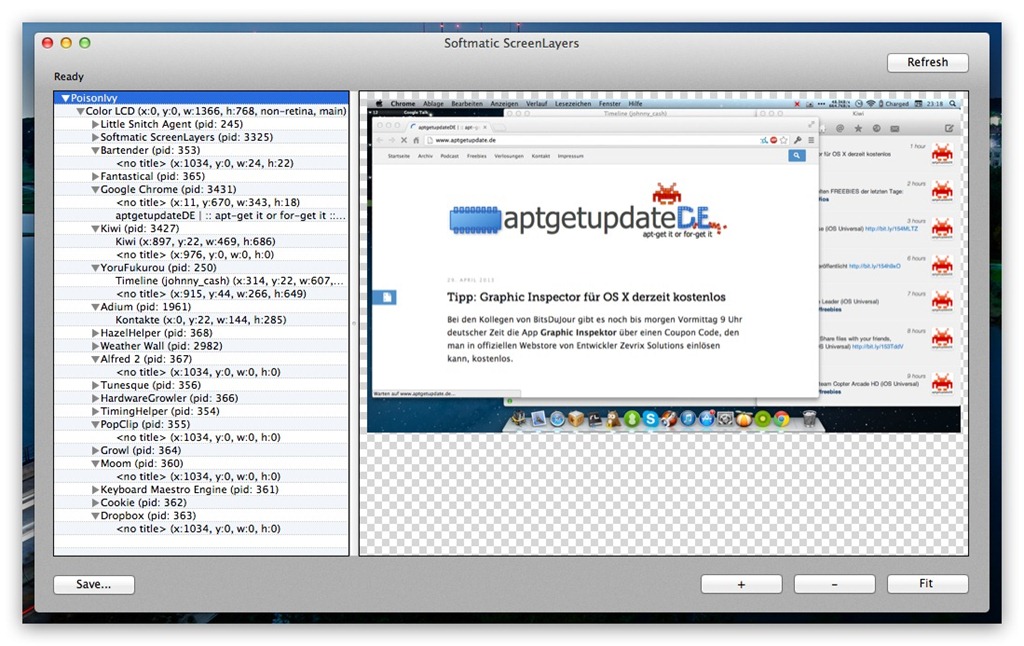Zoom out with the minus button
Image resolution: width=1024 pixels, height=646 pixels.
(834, 585)
